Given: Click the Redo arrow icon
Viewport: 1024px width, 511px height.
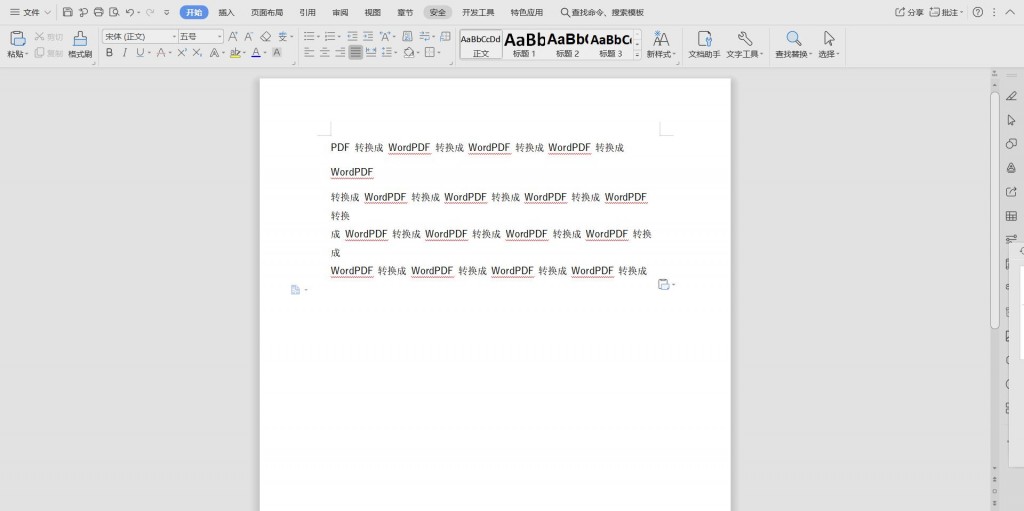Looking at the screenshot, I should coord(150,12).
